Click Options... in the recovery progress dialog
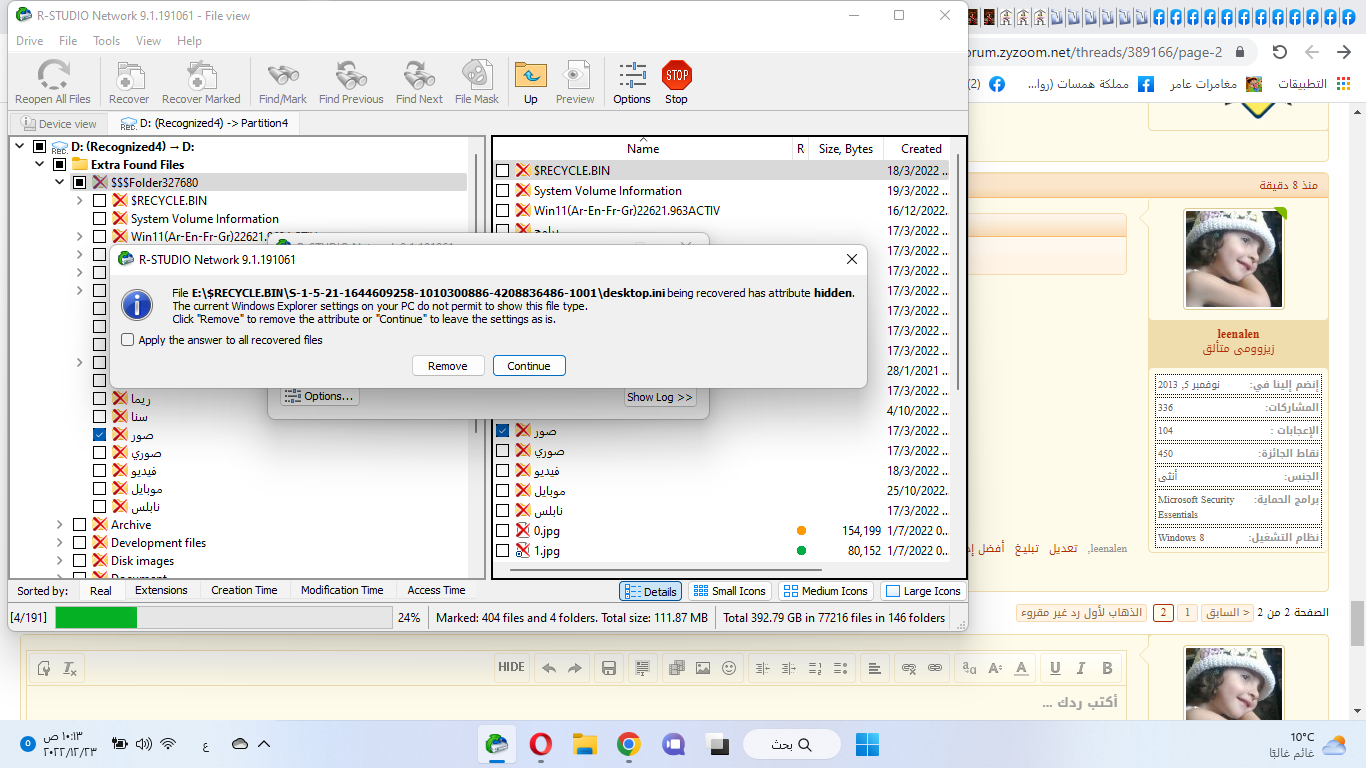Image resolution: width=1366 pixels, height=768 pixels. (x=320, y=396)
